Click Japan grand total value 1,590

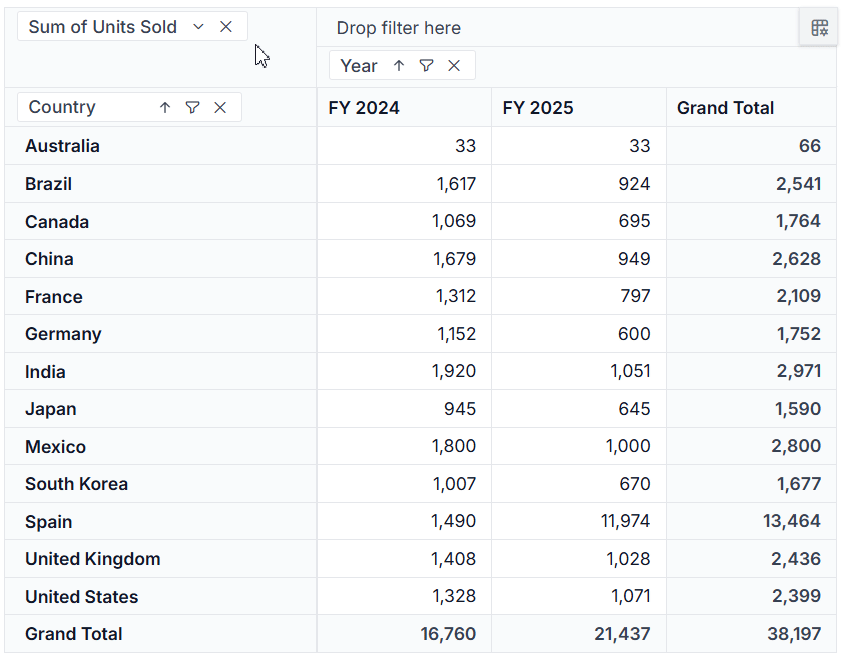pos(751,409)
